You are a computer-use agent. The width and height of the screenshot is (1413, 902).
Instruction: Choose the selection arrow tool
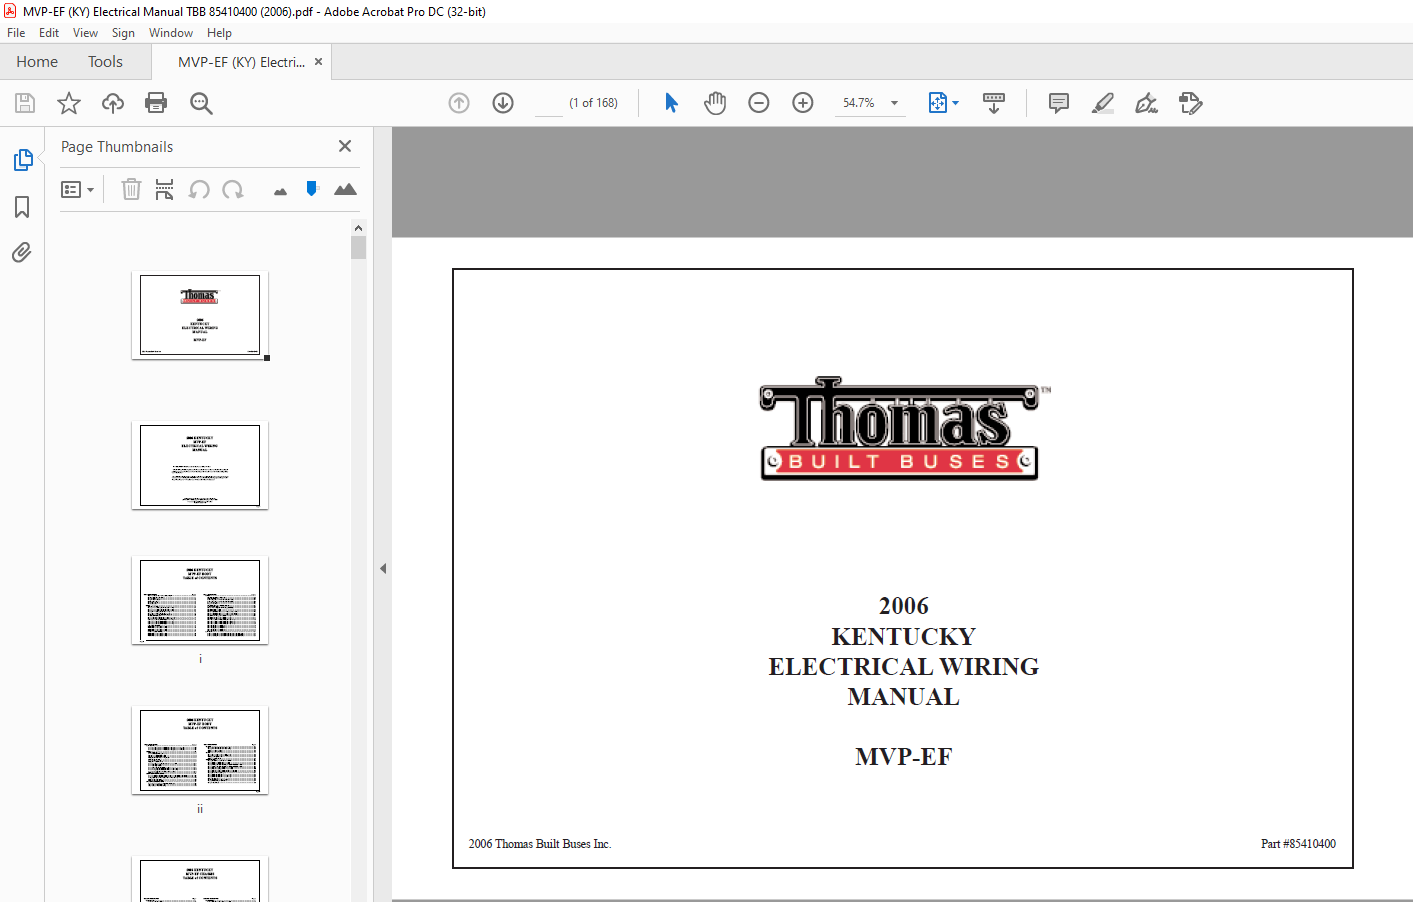pyautogui.click(x=671, y=103)
